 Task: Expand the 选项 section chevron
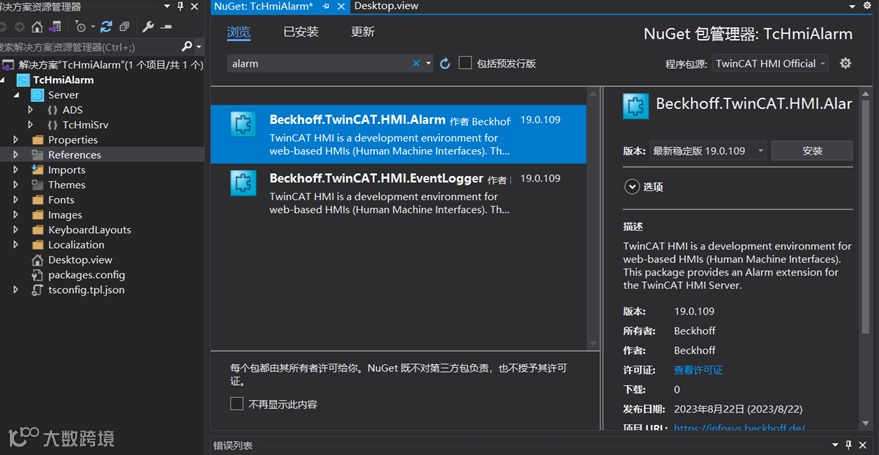click(632, 187)
